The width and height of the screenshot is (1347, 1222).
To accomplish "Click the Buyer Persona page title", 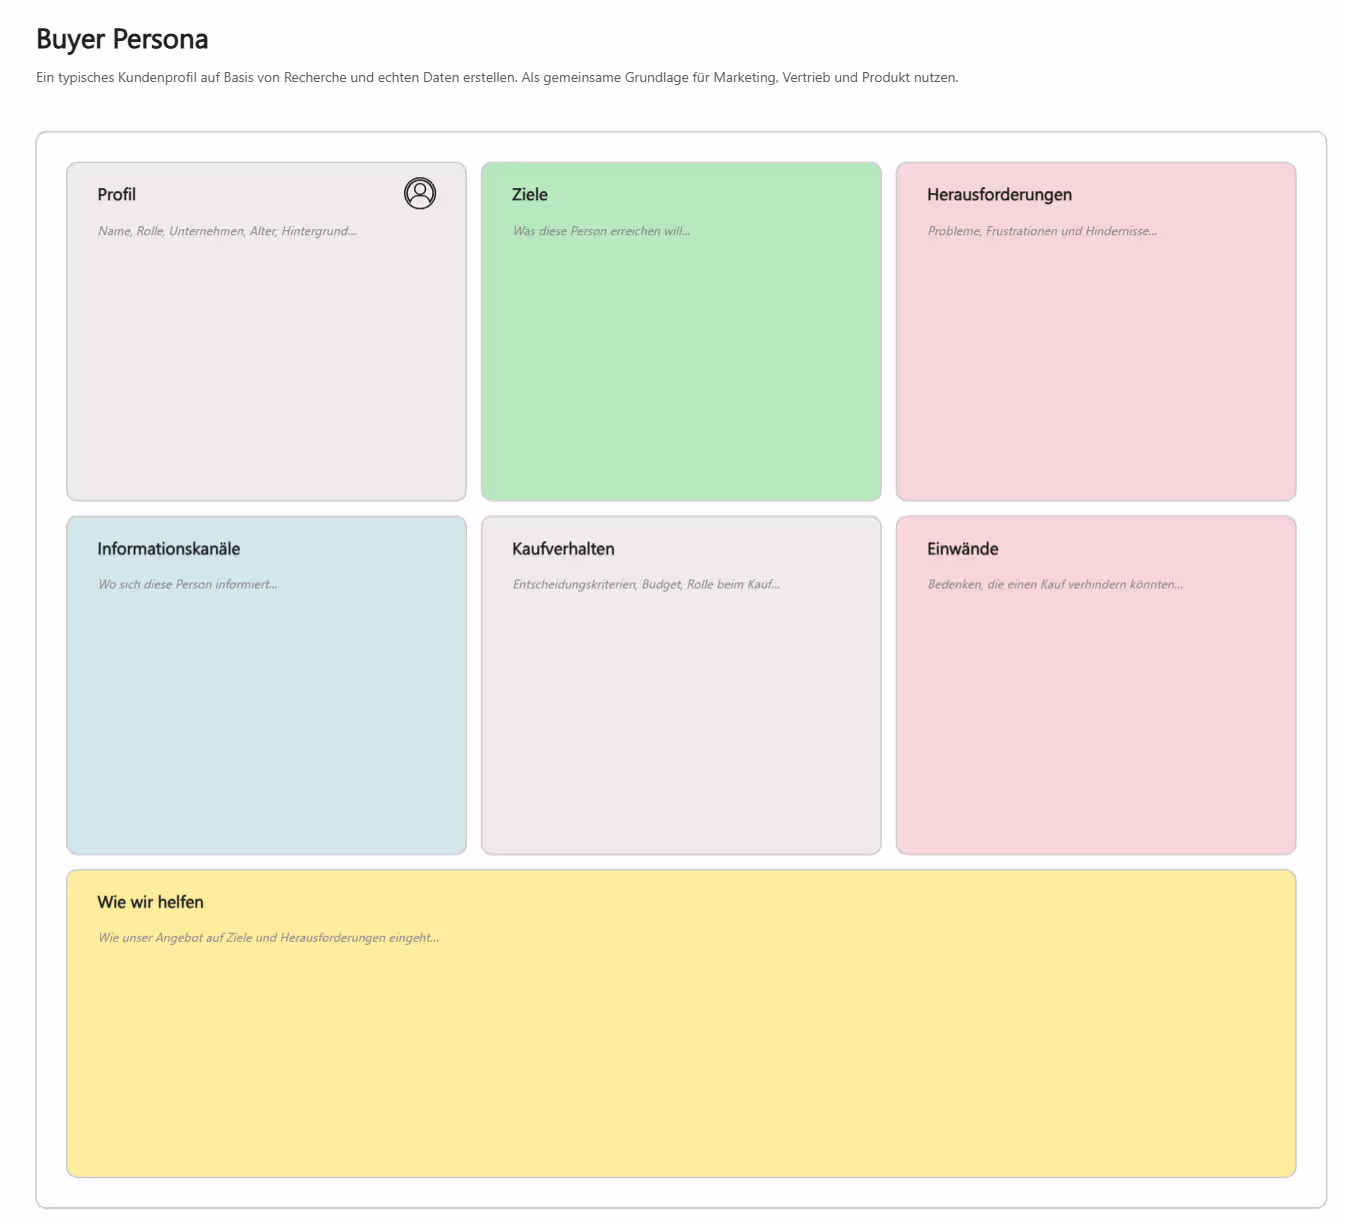I will 122,39.
